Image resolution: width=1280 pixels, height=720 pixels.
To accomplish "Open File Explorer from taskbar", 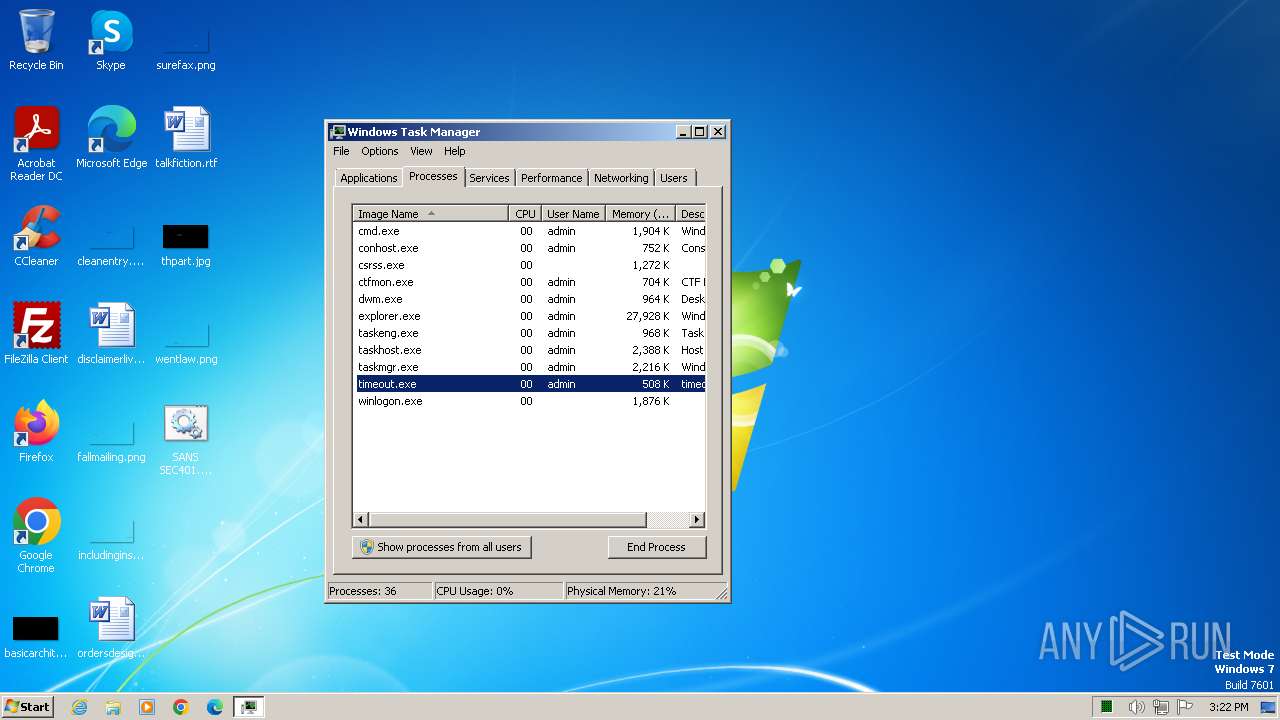I will coord(113,707).
